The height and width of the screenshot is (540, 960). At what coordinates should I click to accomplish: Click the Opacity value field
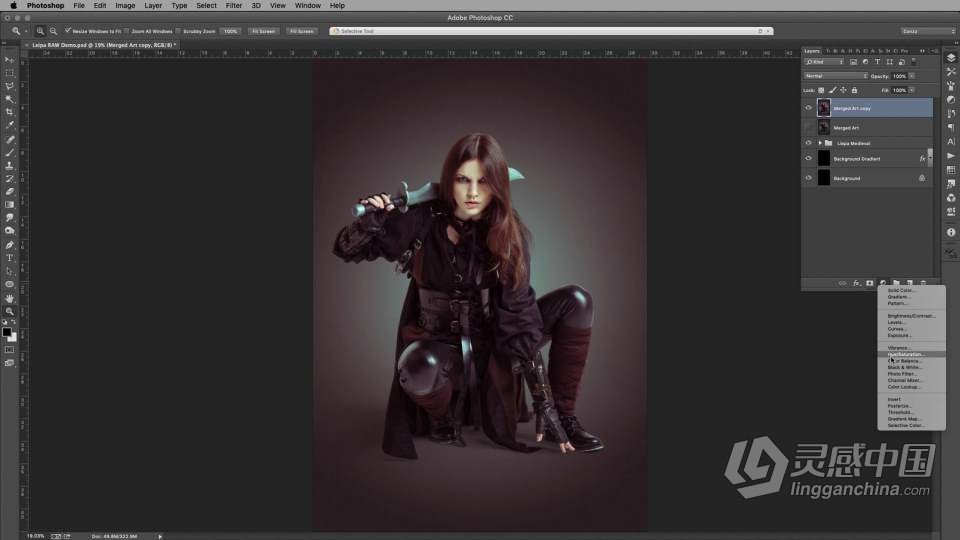click(x=899, y=76)
